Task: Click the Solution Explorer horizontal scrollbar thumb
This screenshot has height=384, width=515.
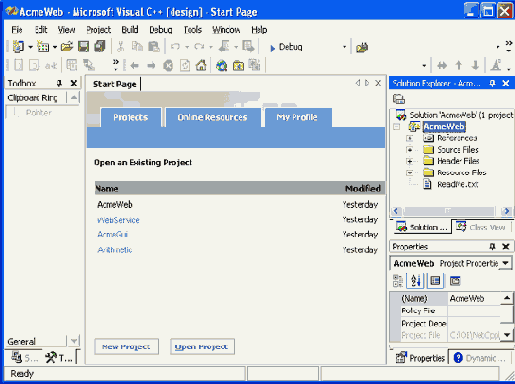Action: tap(448, 211)
